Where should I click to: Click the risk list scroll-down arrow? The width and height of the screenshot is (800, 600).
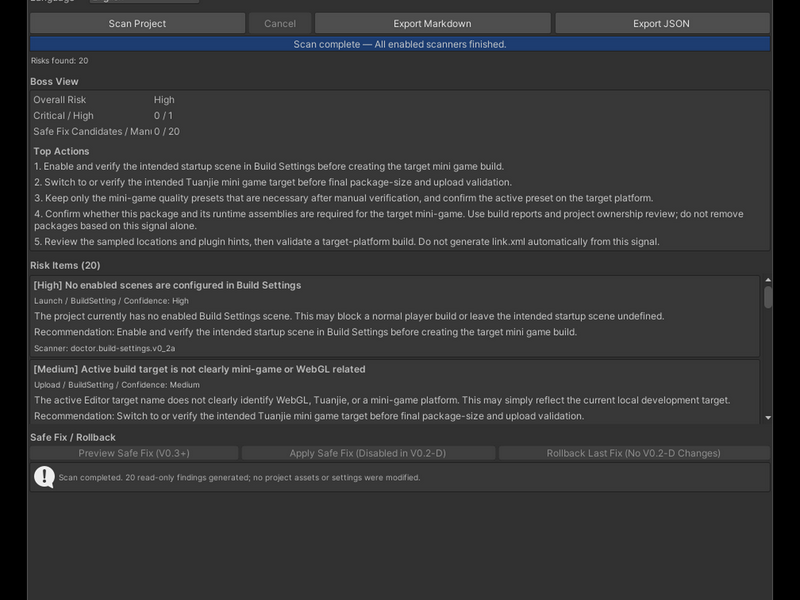[768, 418]
